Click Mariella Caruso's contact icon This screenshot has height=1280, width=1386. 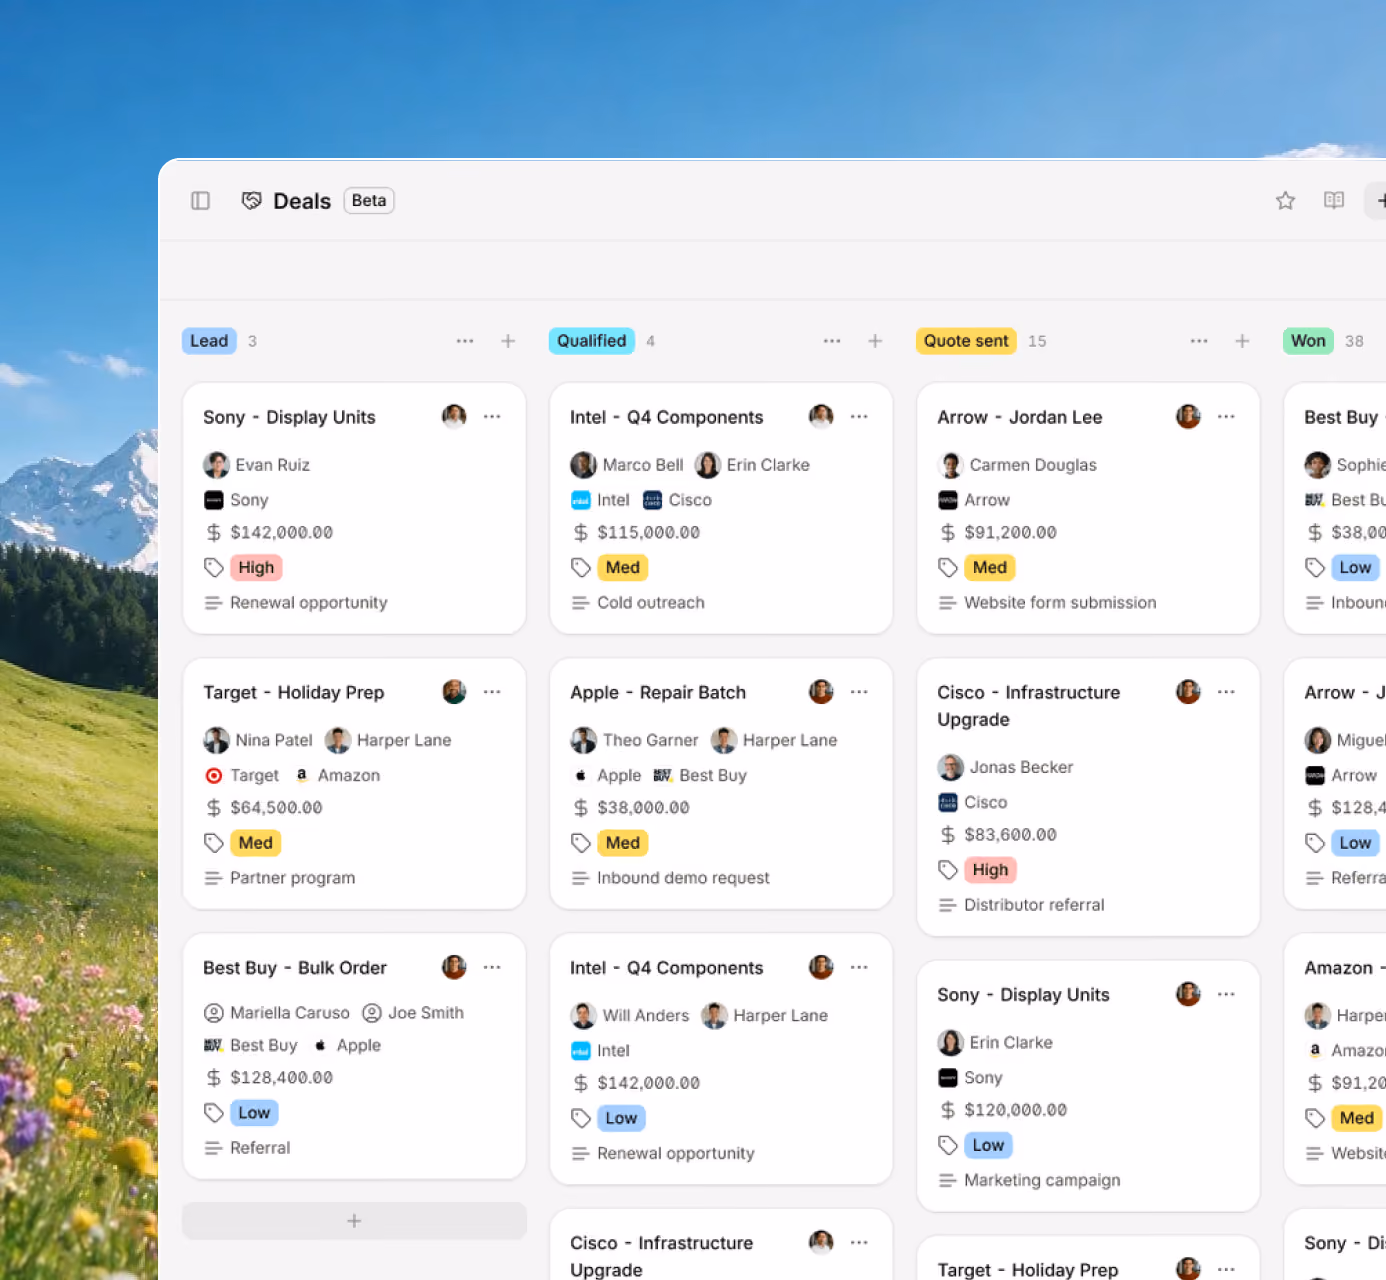pyautogui.click(x=213, y=1013)
